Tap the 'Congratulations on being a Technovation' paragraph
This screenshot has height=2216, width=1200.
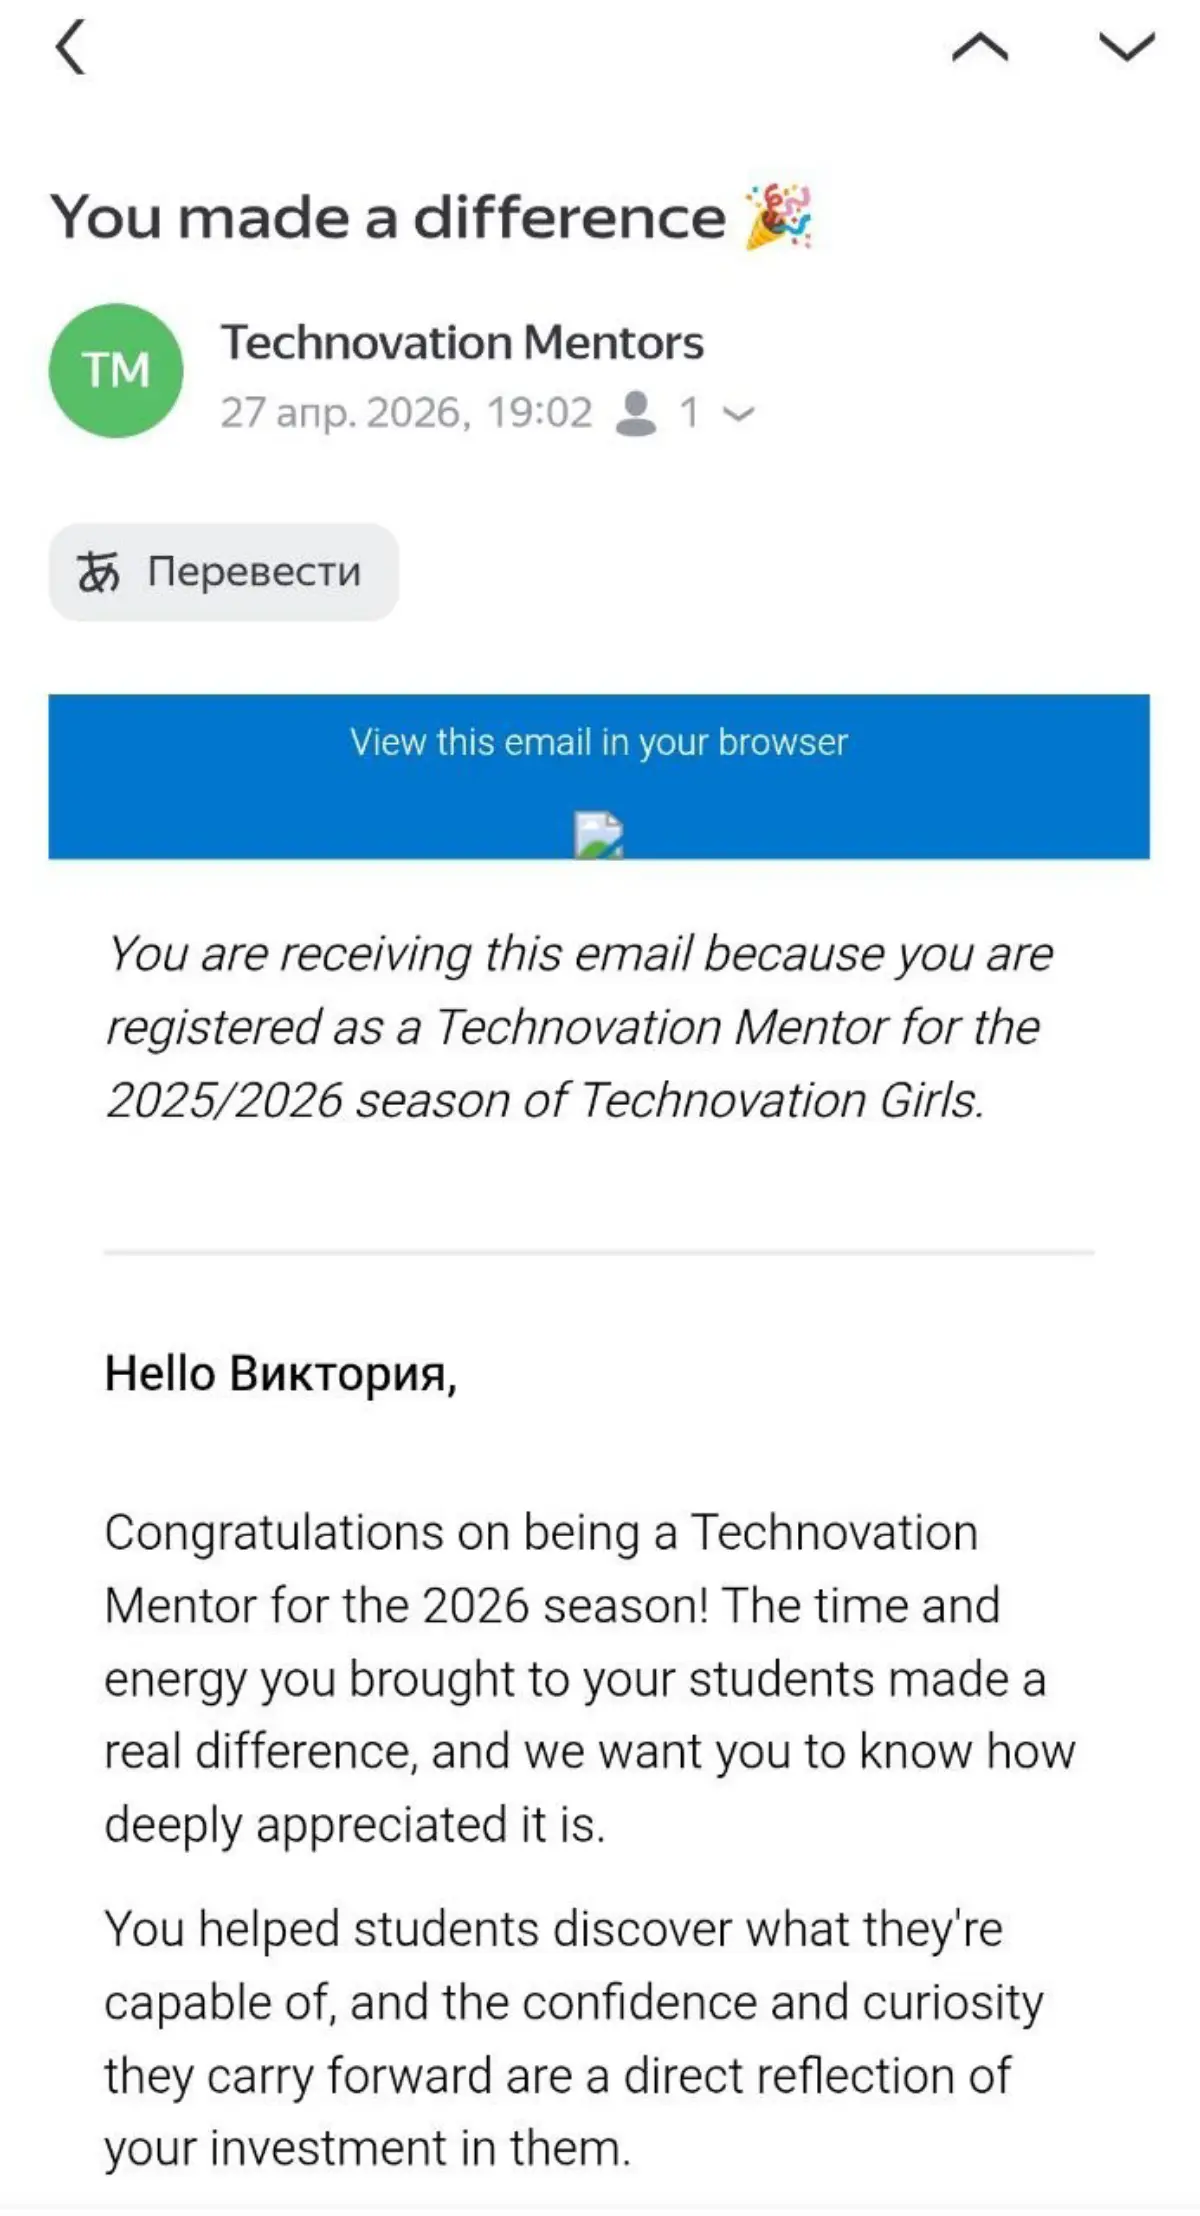click(590, 1679)
